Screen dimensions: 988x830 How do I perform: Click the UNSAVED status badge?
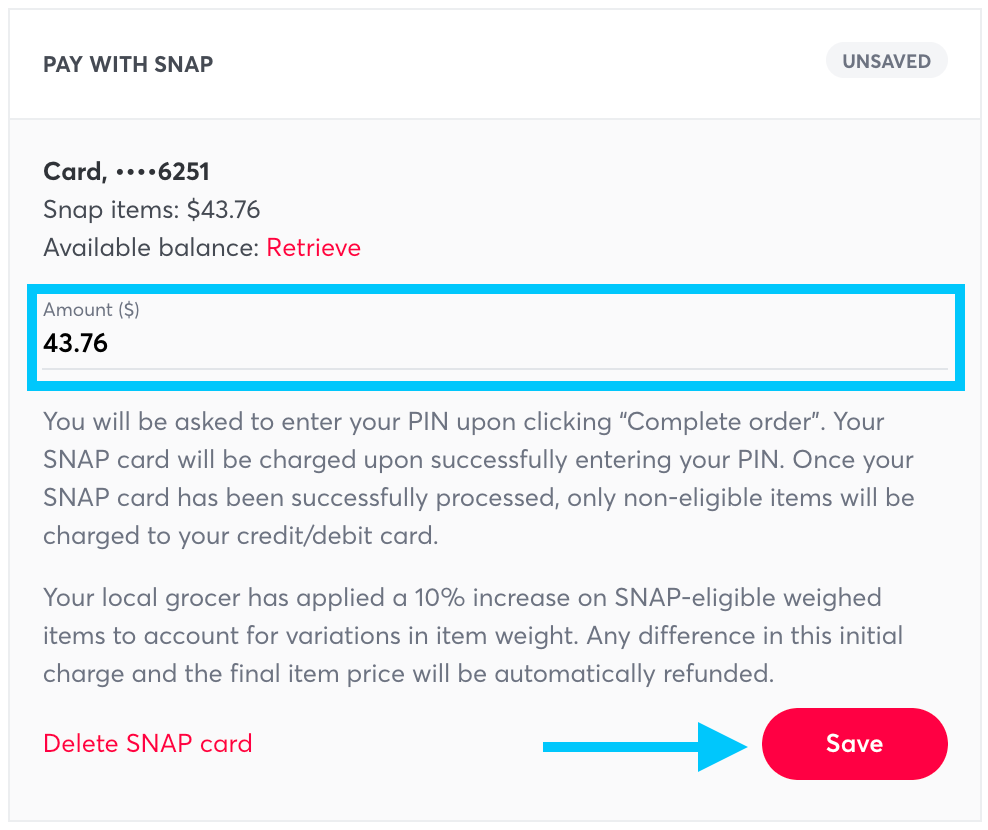coord(886,61)
